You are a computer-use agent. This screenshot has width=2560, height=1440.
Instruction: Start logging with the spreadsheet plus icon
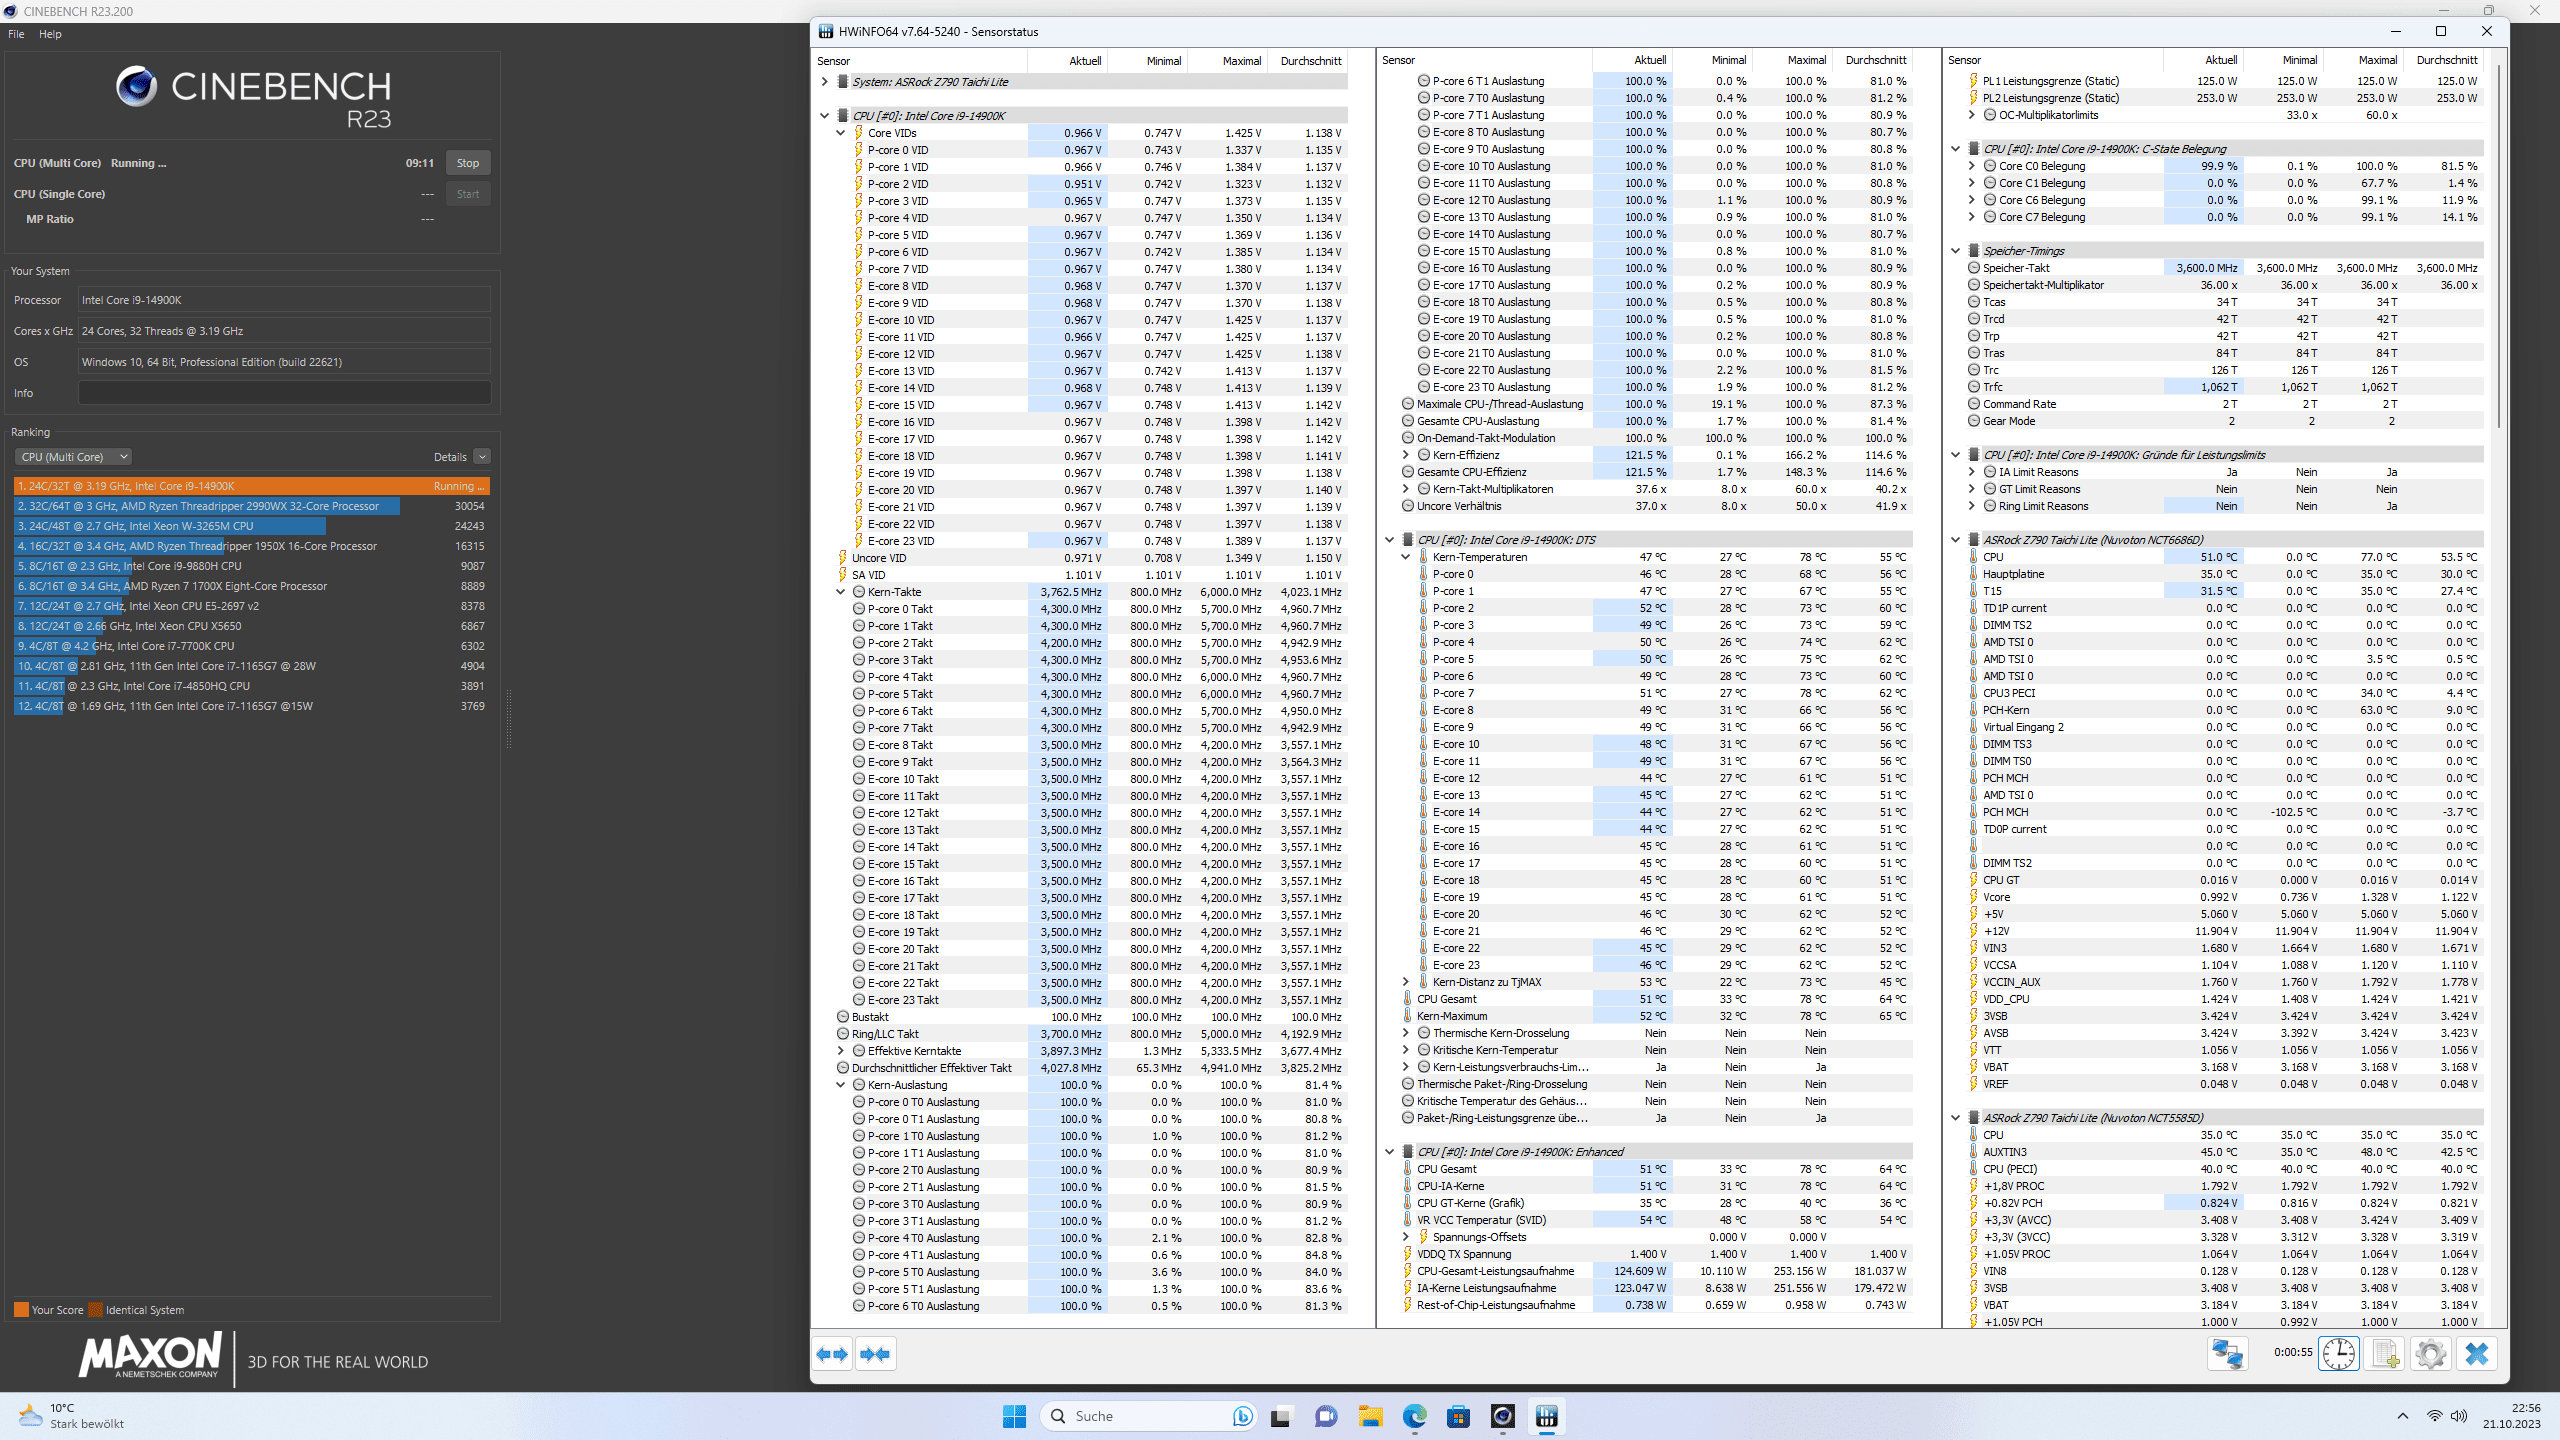click(x=2385, y=1354)
